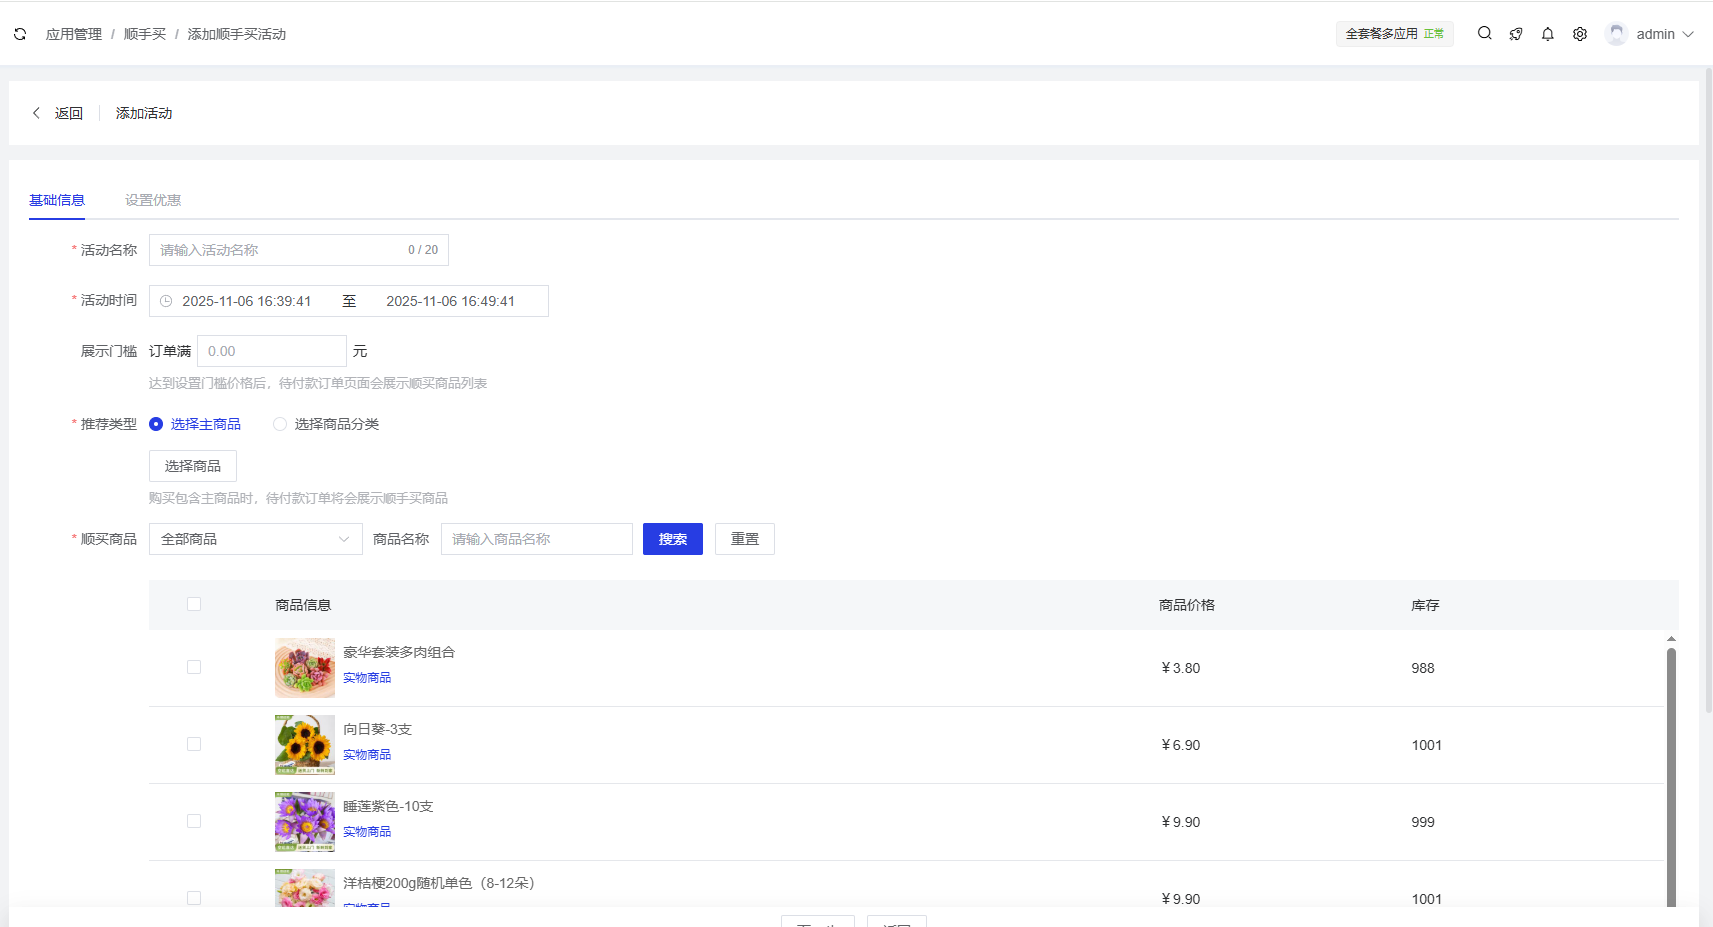Click the rocket icon in header
The image size is (1713, 927).
(x=1516, y=34)
